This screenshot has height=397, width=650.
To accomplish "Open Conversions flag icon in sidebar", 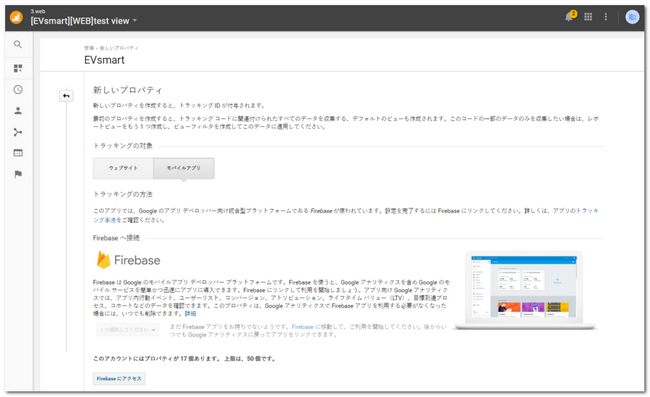I will point(18,174).
